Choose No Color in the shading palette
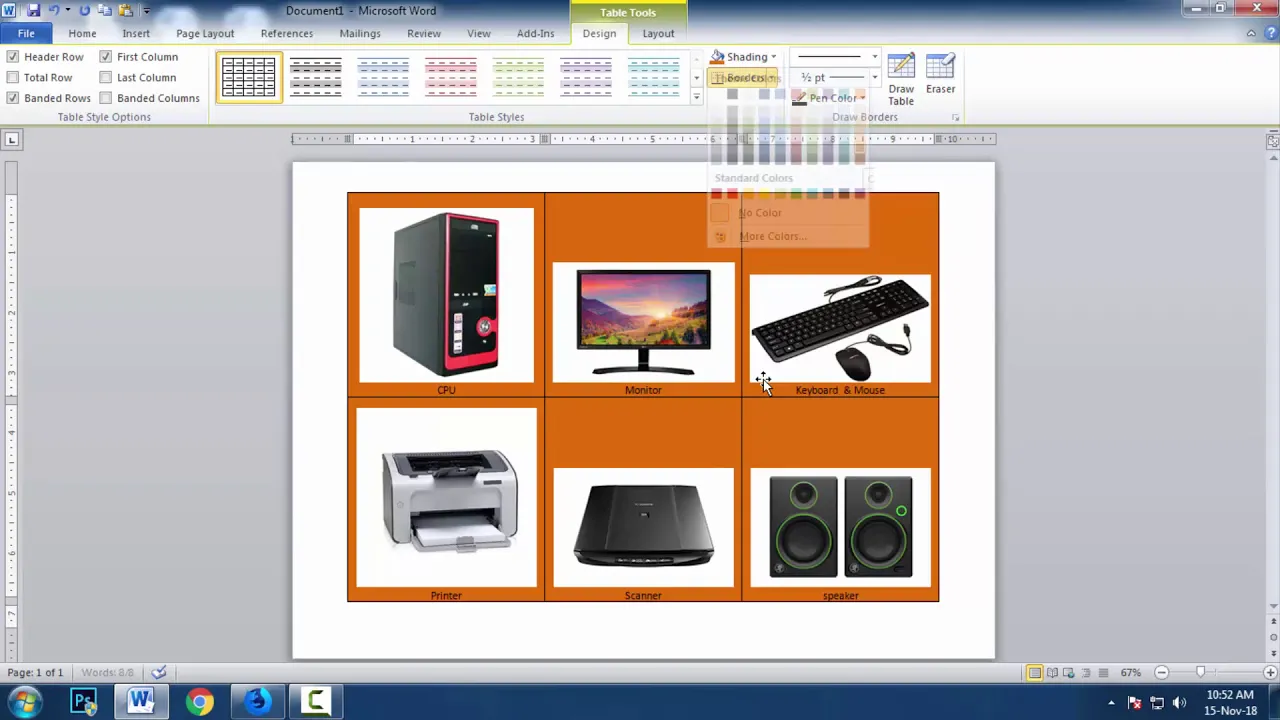Screen dimensions: 1280x720 (x=760, y=213)
